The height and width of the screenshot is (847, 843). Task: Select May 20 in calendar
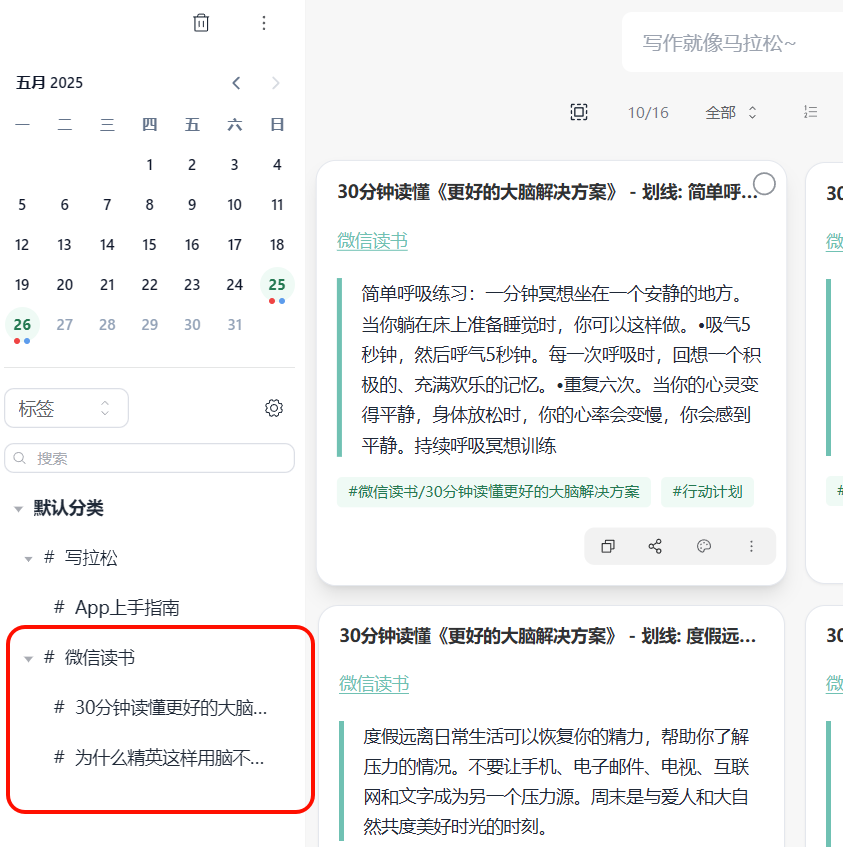tap(65, 285)
